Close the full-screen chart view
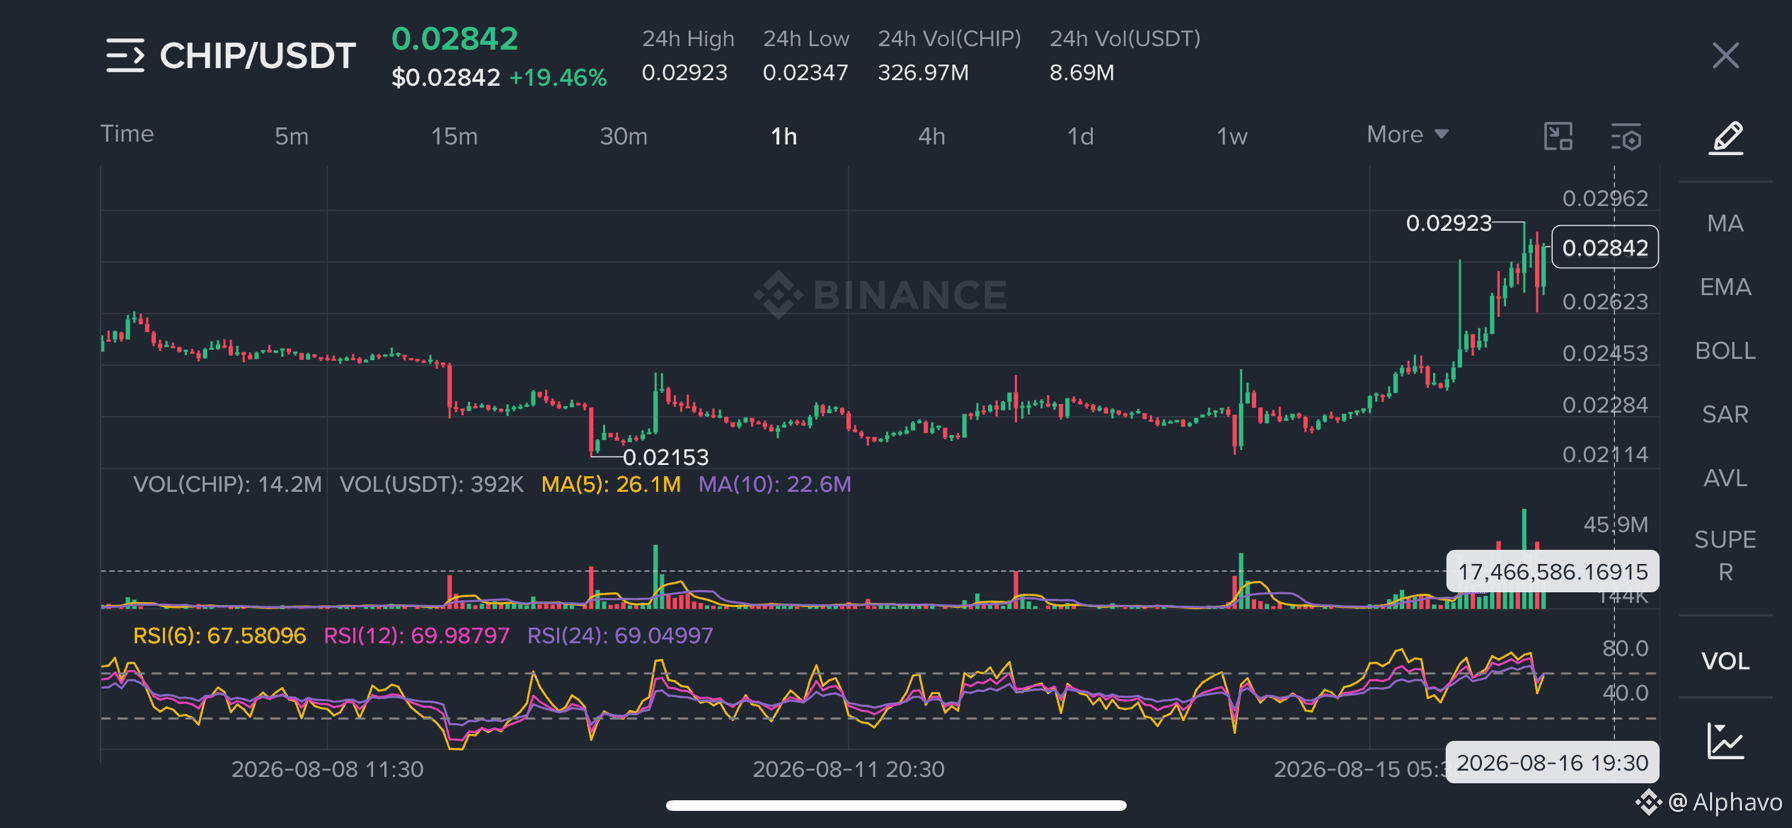Image resolution: width=1792 pixels, height=828 pixels. coord(1725,55)
